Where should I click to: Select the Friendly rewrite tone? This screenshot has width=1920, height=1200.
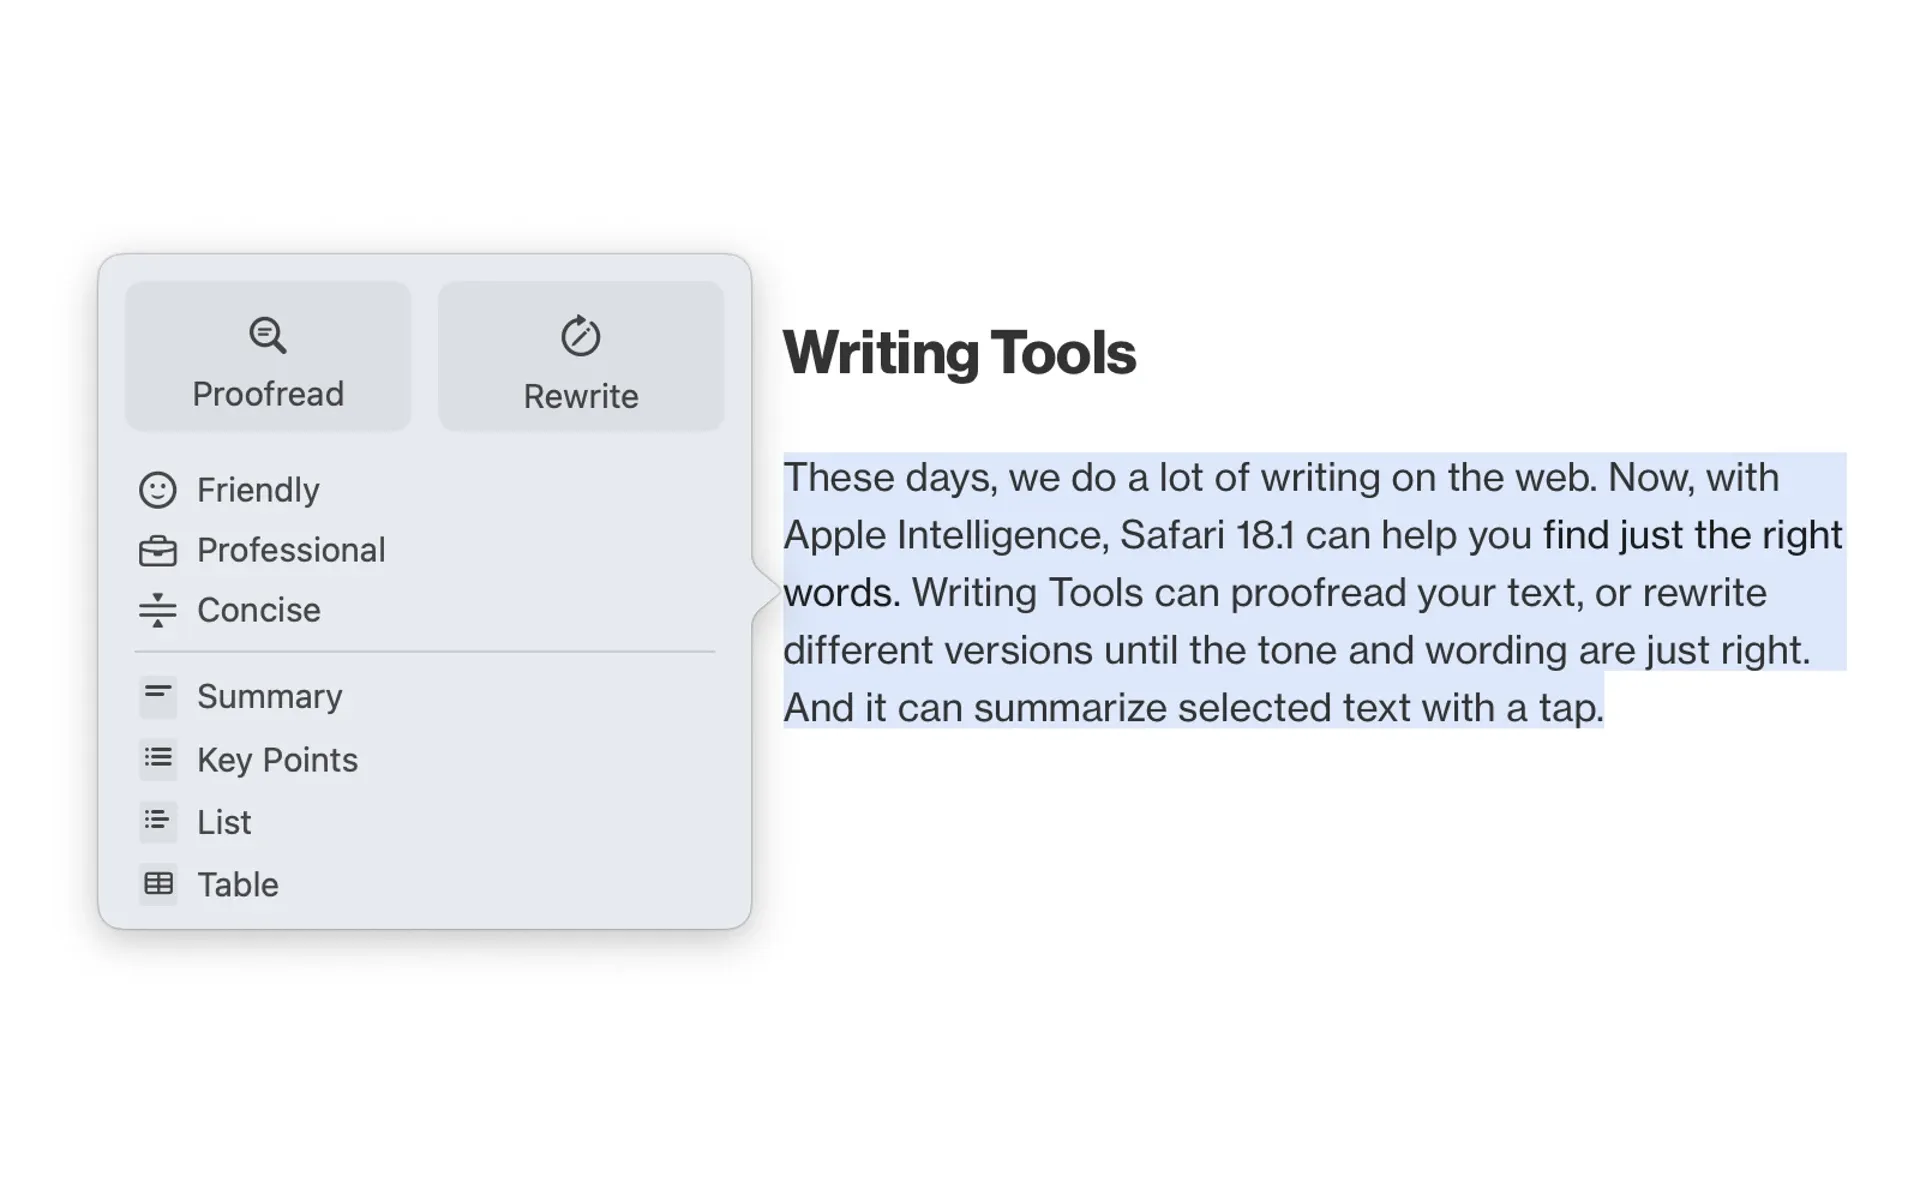[258, 489]
